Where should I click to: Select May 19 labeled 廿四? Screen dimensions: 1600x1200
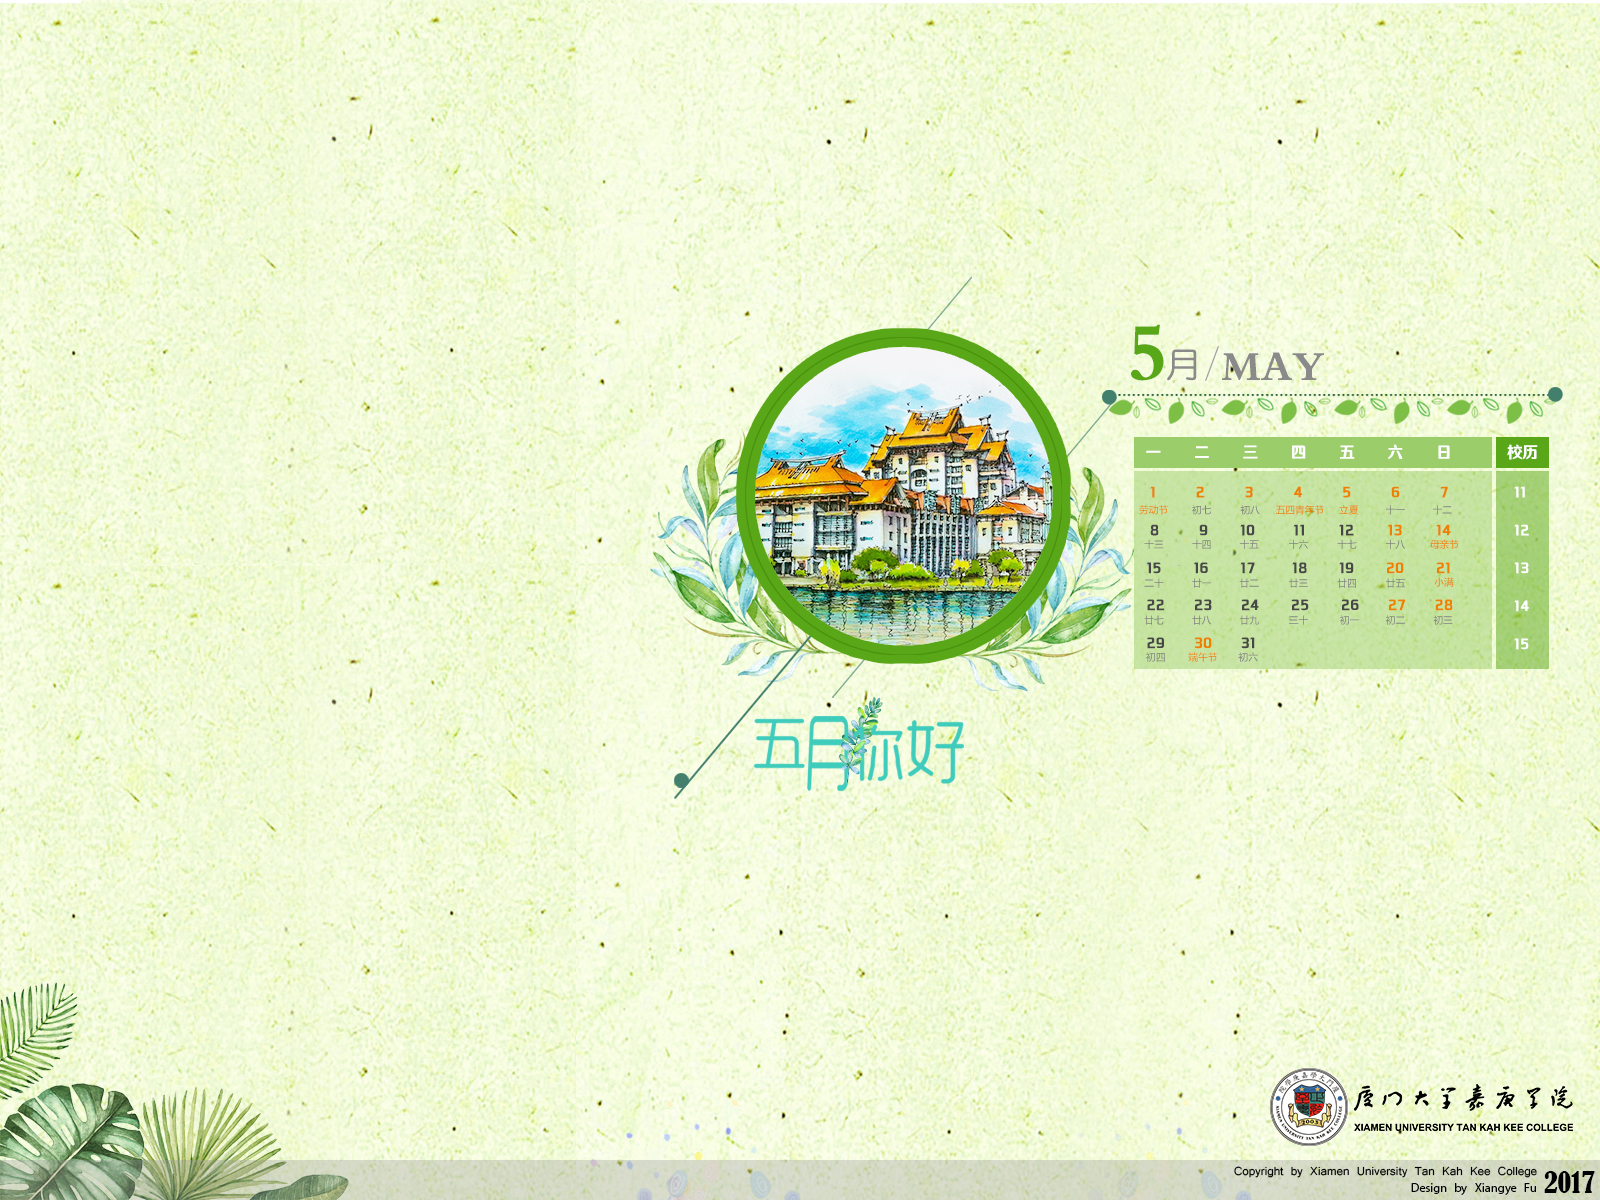[1347, 574]
